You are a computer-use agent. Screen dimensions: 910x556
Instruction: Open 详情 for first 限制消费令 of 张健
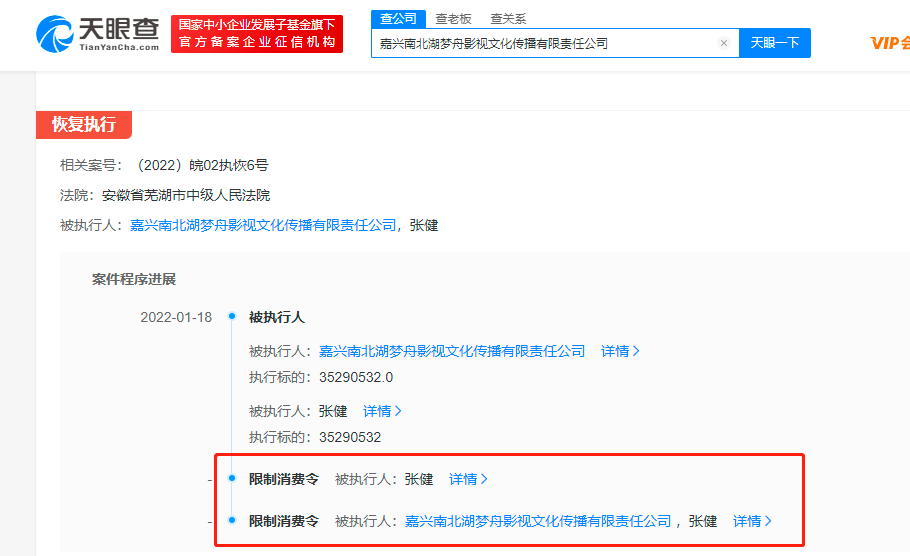(468, 479)
